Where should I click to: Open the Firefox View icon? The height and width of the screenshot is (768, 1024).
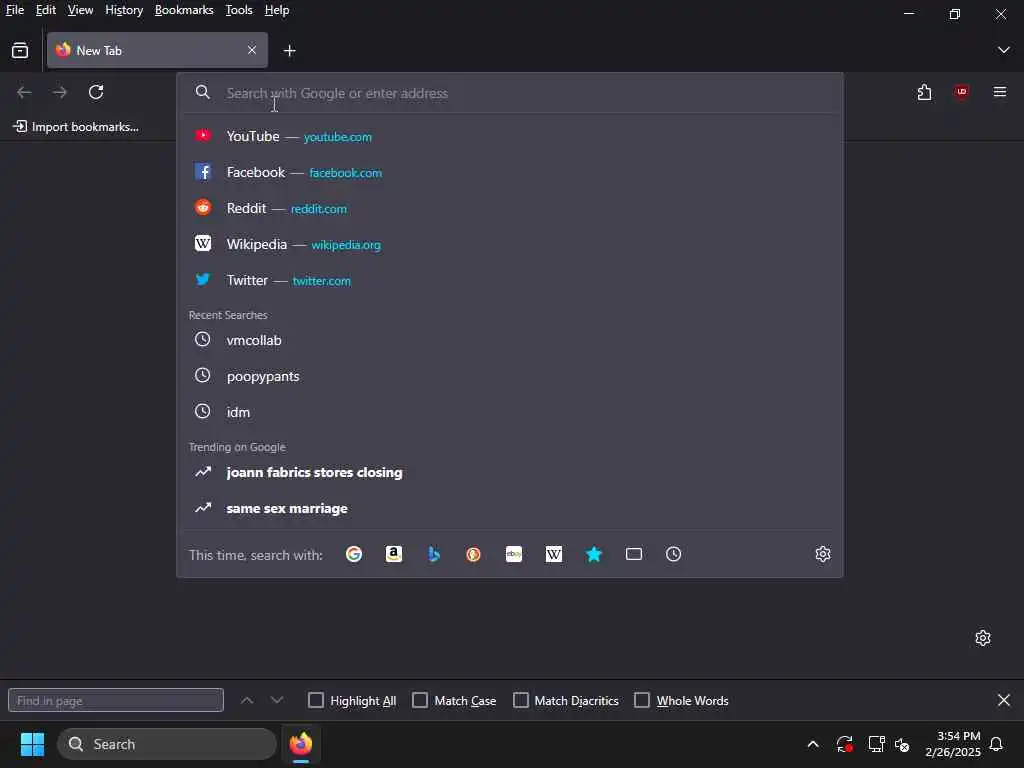point(20,50)
